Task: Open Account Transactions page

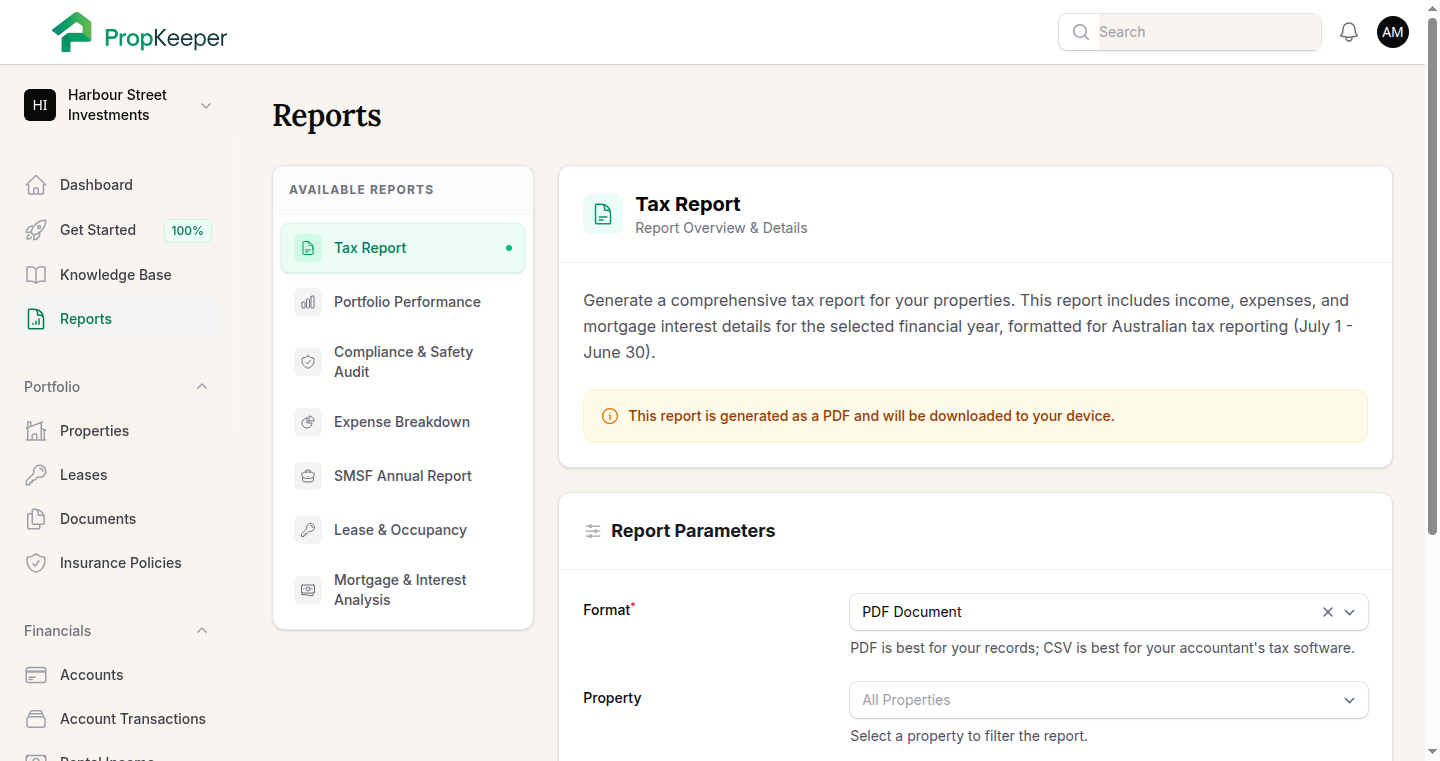Action: (118, 719)
